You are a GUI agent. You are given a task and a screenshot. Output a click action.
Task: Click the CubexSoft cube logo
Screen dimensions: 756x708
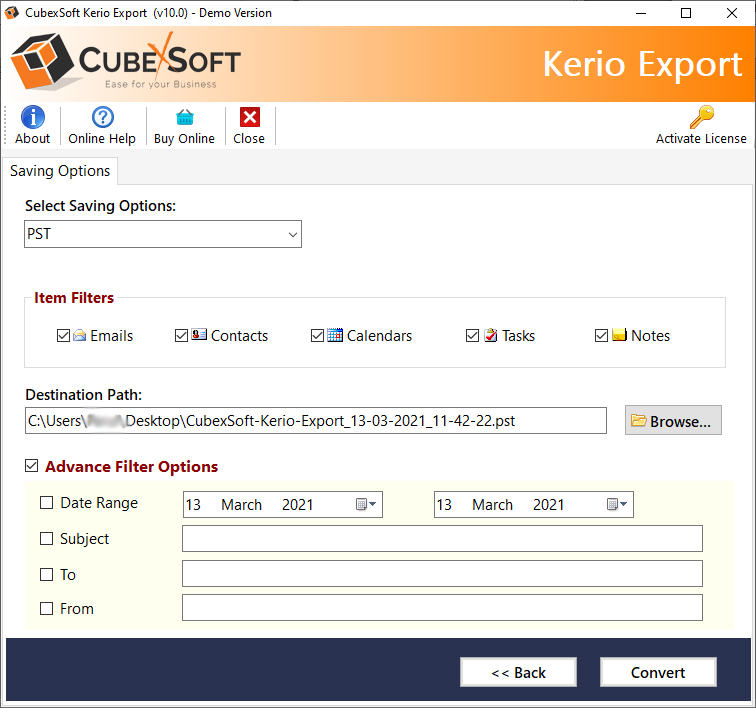point(42,61)
